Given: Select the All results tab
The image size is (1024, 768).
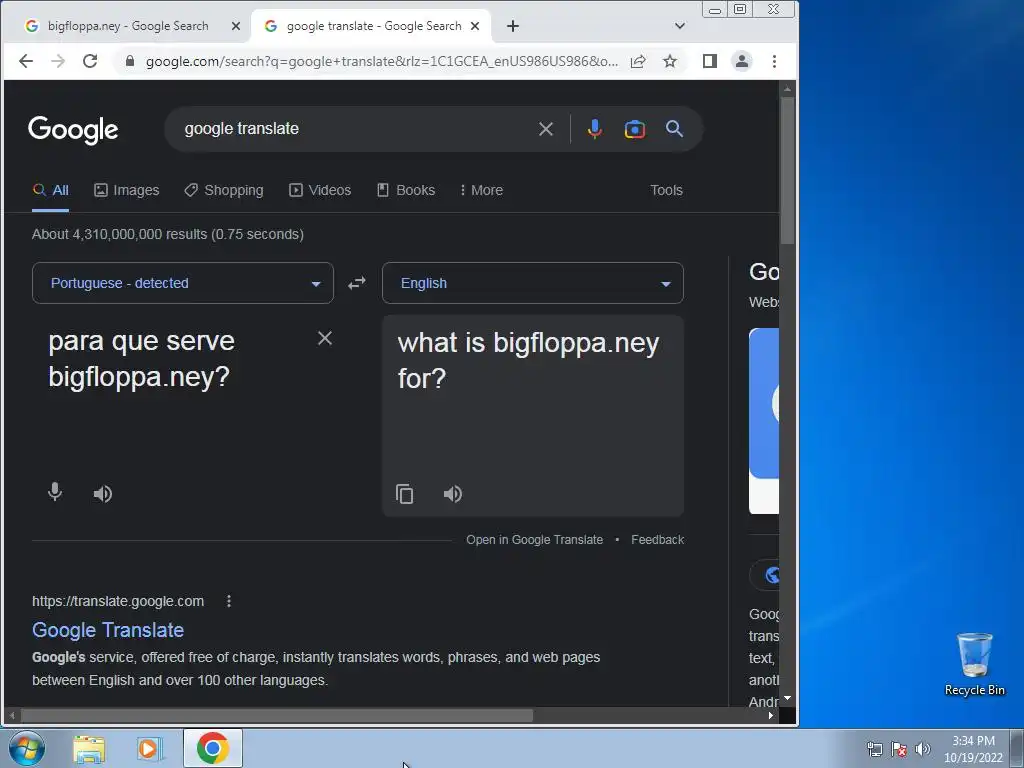Looking at the screenshot, I should tap(50, 190).
